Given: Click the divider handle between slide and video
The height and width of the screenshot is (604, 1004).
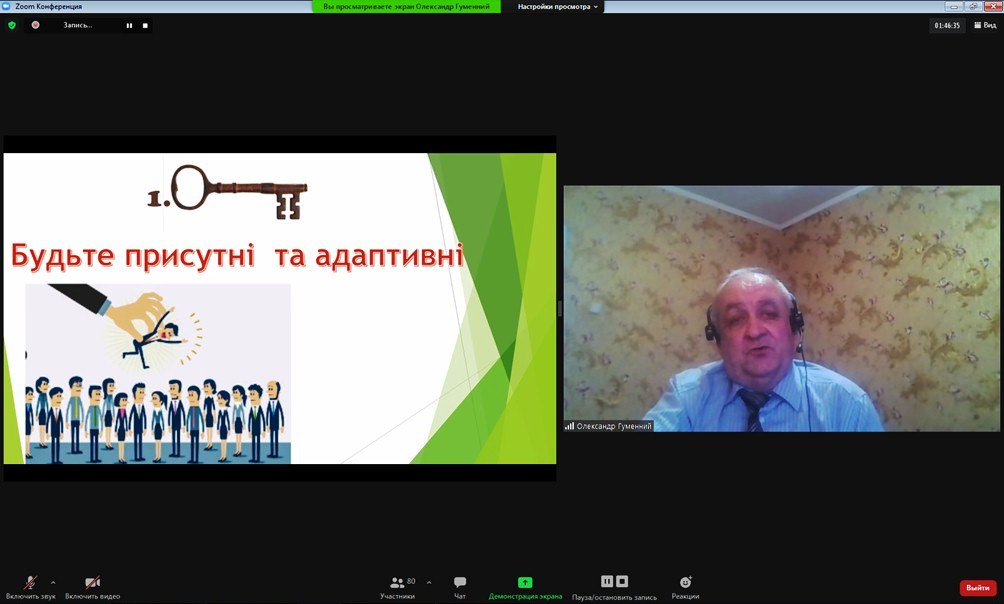Looking at the screenshot, I should click(x=560, y=308).
